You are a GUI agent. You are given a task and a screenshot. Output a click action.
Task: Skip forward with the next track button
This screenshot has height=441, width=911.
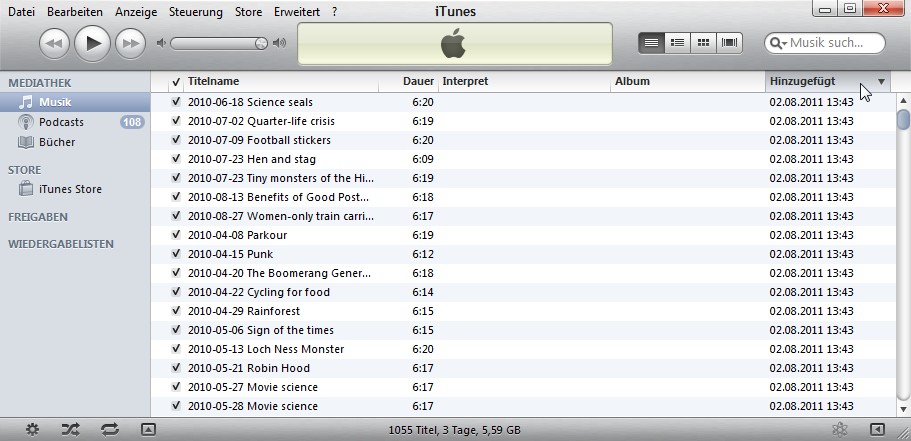[x=131, y=44]
